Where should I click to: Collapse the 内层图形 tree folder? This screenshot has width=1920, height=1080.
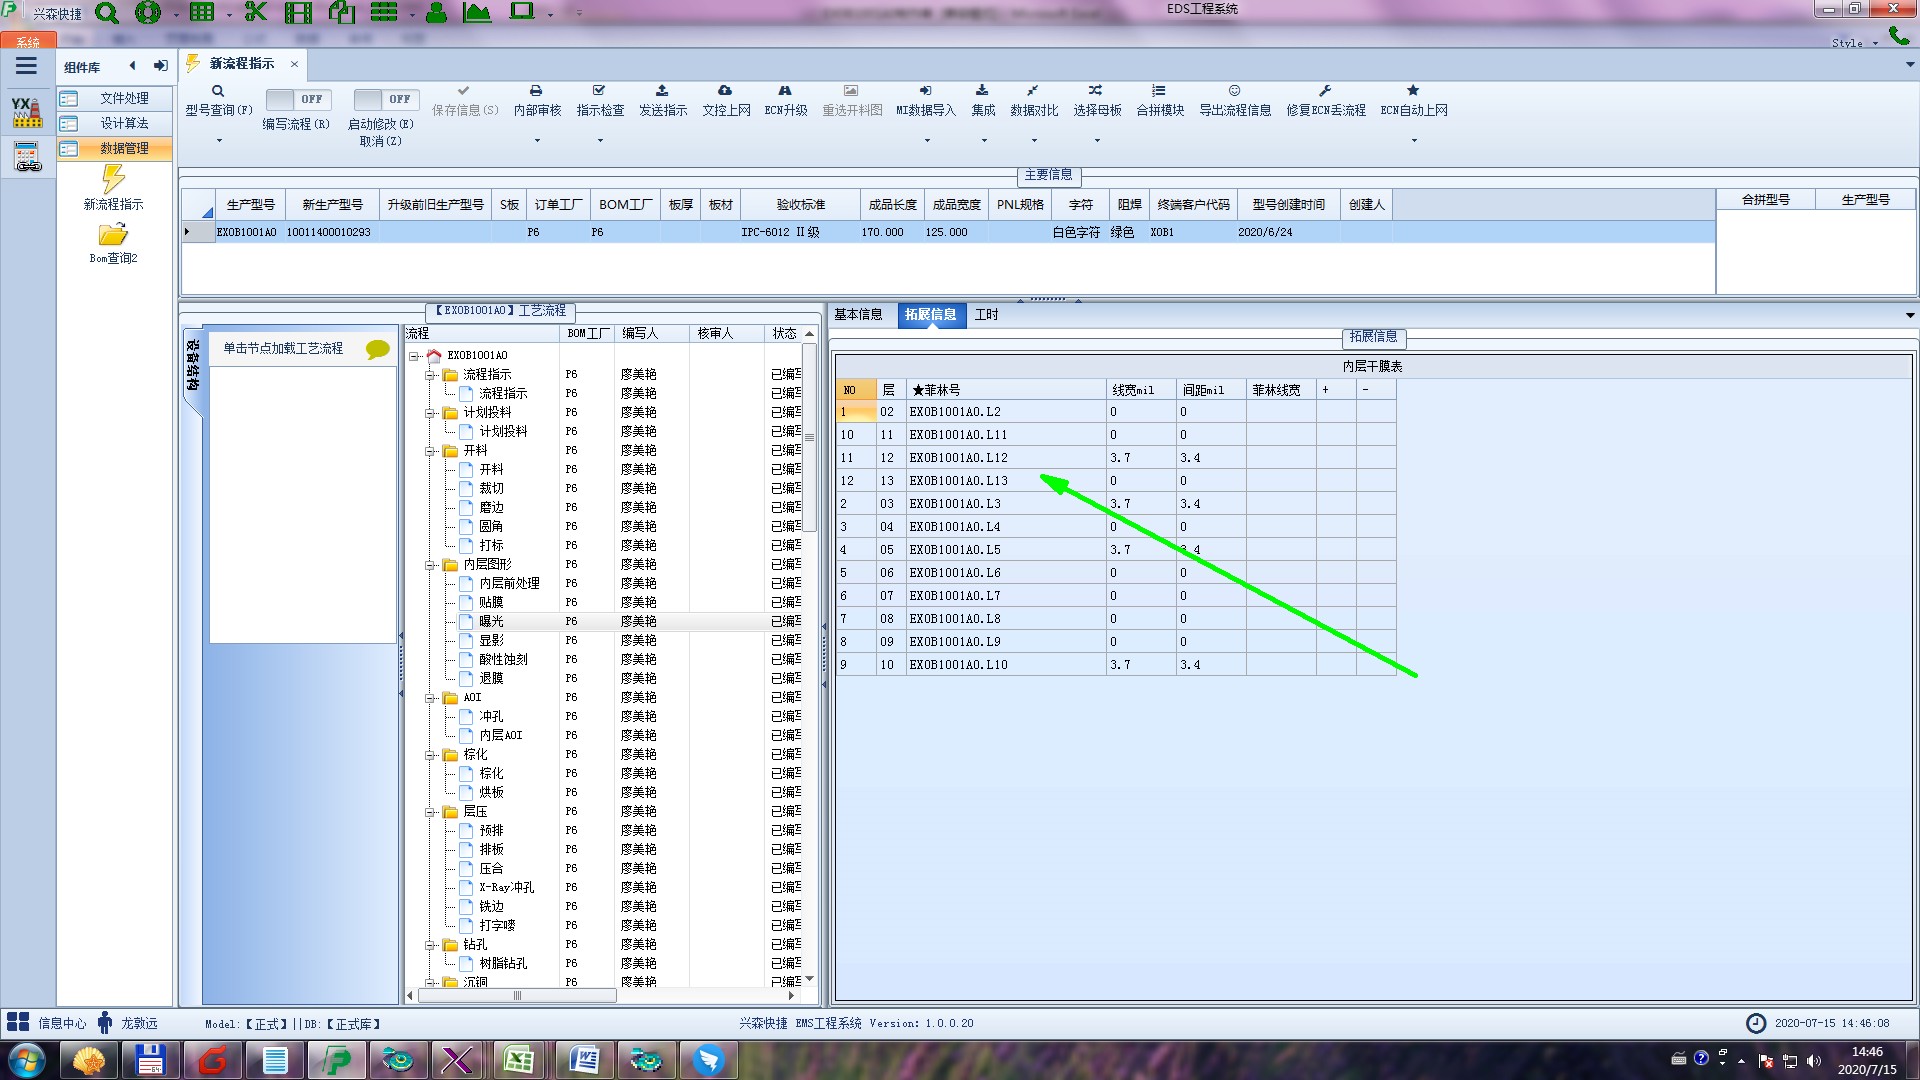click(430, 565)
